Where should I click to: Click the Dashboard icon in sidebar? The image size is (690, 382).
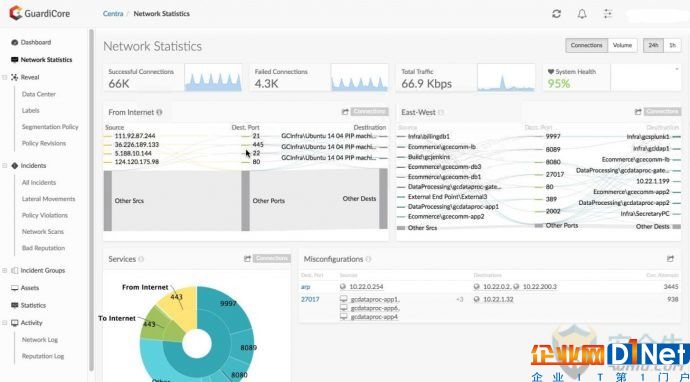point(15,42)
